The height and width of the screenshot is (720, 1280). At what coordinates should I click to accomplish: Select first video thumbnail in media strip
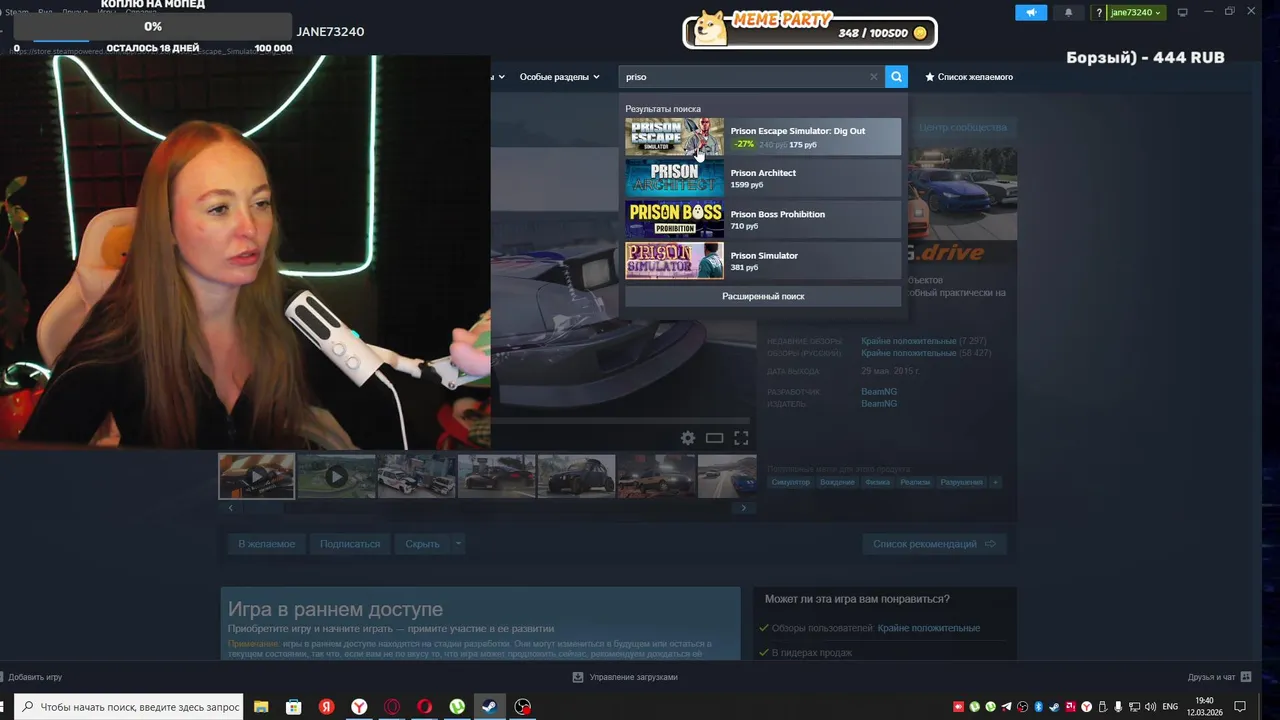coord(257,476)
